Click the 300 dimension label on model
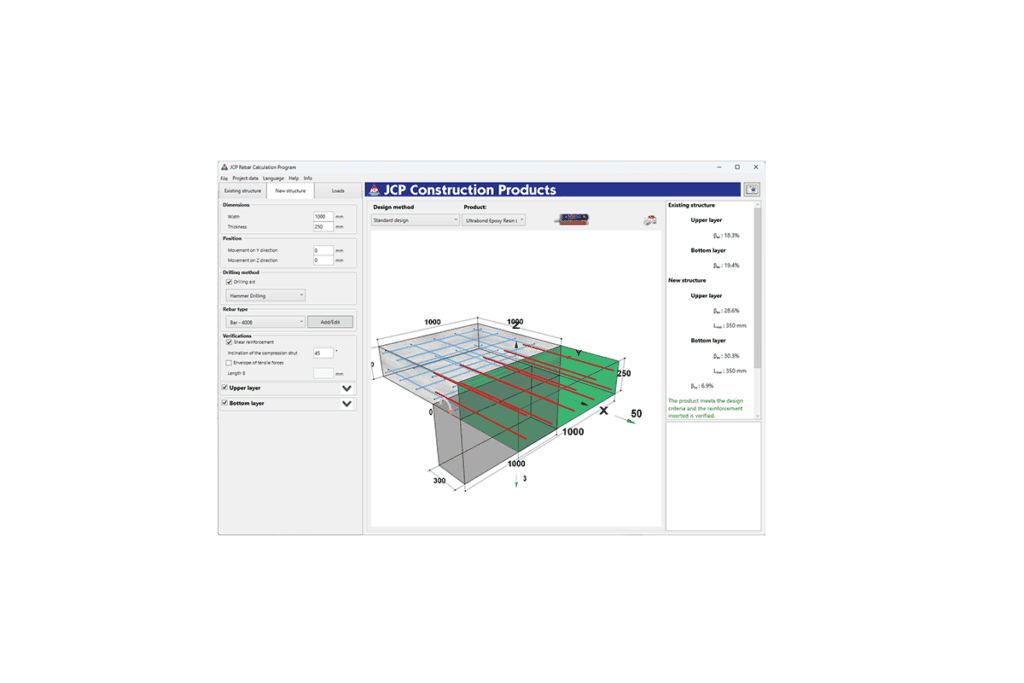 tap(440, 481)
